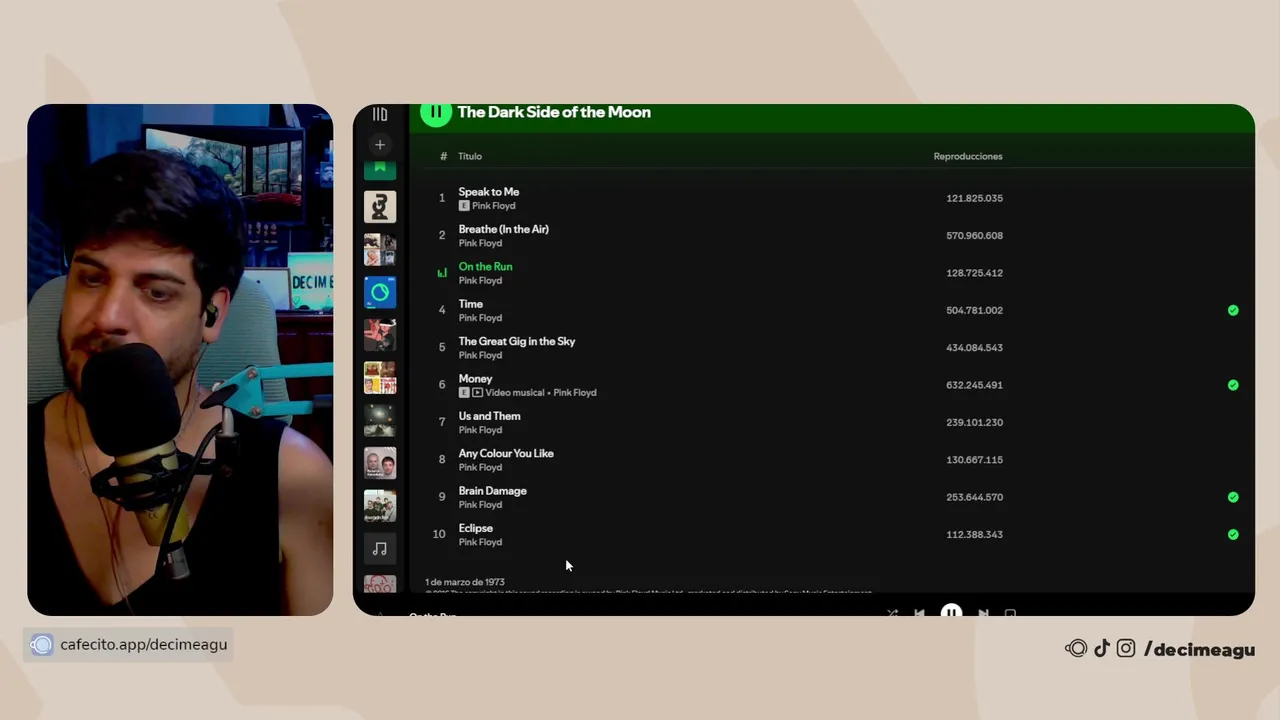
Task: Toggle the saved checkmark for Eclipse
Action: pos(1233,534)
